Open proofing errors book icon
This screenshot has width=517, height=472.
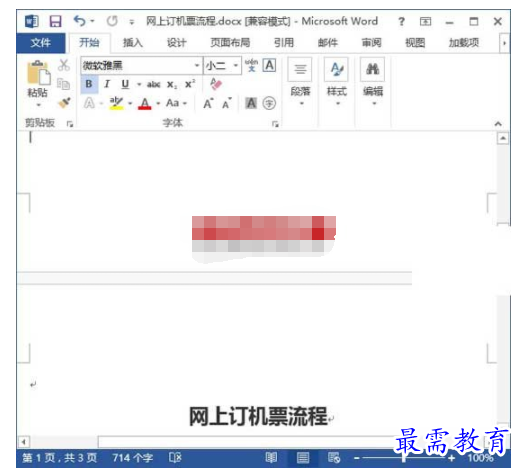point(175,458)
